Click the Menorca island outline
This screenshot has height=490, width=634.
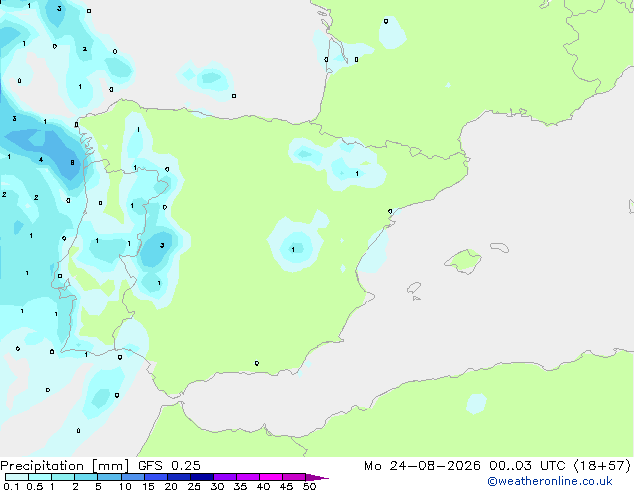[500, 247]
